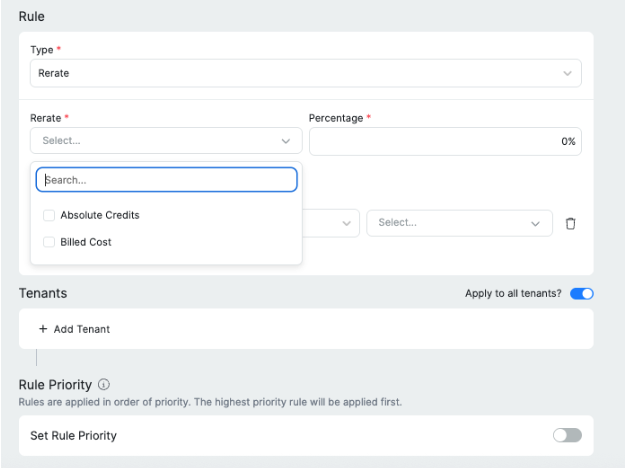This screenshot has height=468, width=627.
Task: Expand the partially hidden dropdown chevron
Action: pos(346,223)
